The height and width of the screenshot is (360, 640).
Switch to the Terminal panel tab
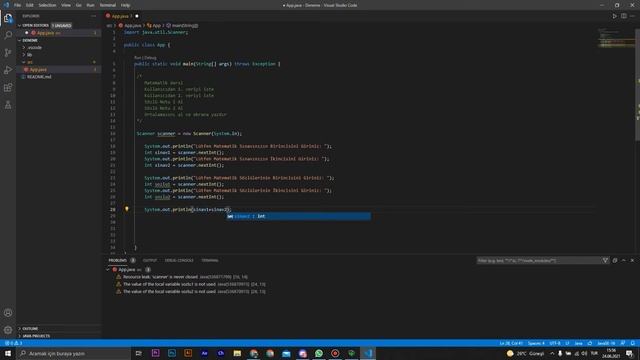210,260
